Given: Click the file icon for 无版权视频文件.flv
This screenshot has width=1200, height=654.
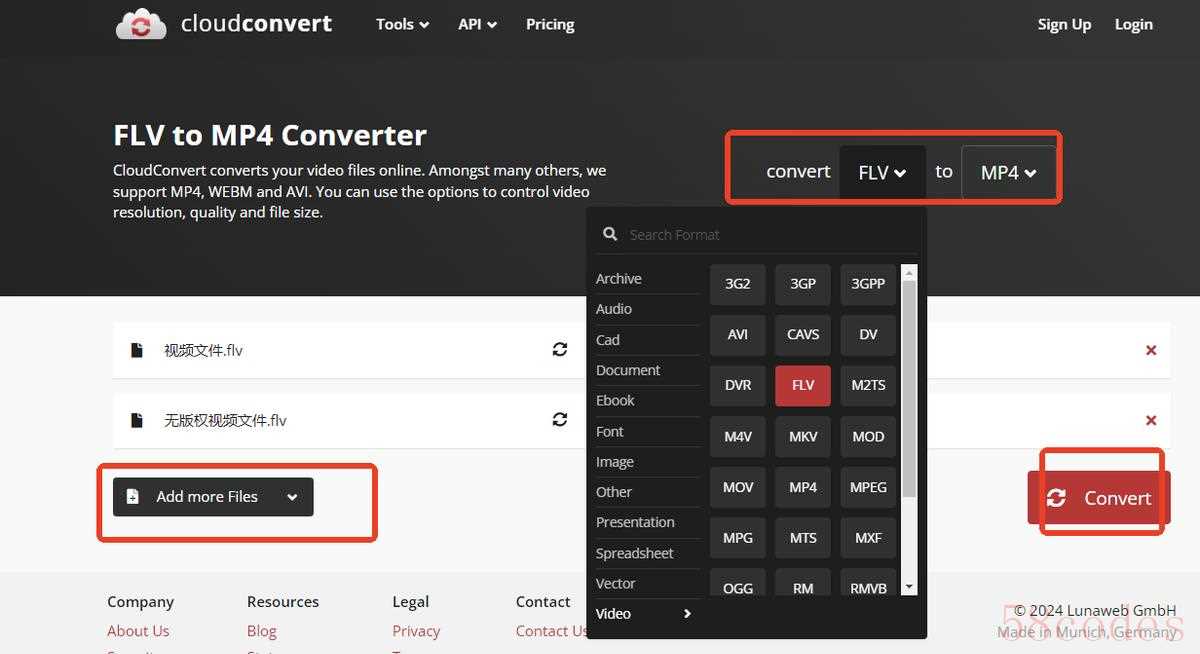Looking at the screenshot, I should click(137, 420).
